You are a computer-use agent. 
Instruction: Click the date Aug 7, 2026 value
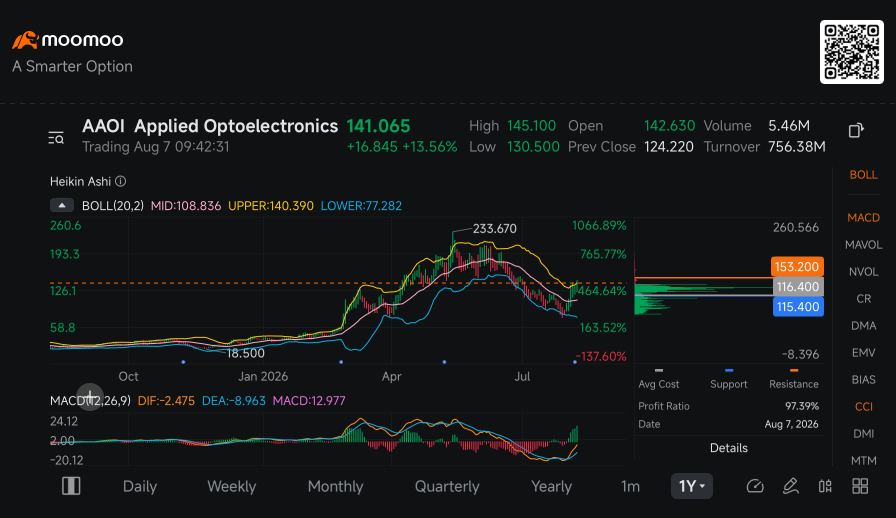point(791,424)
